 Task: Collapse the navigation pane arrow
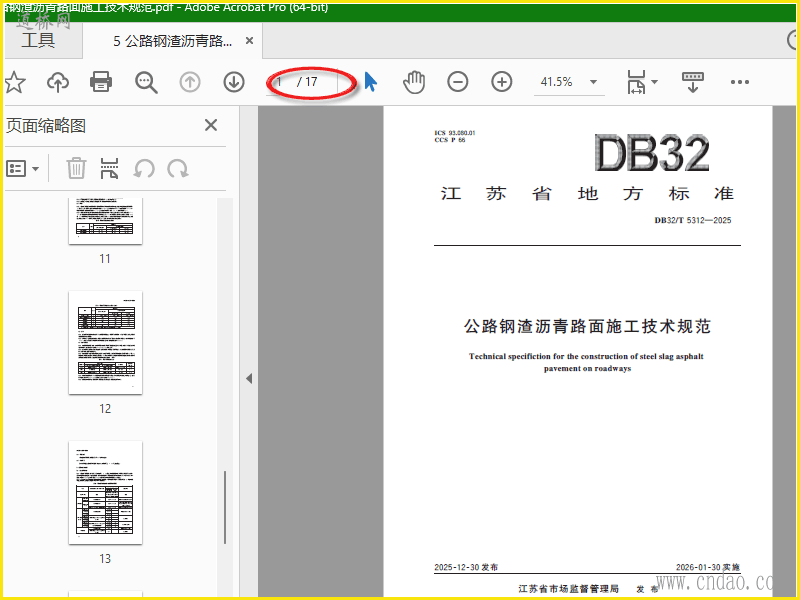249,379
